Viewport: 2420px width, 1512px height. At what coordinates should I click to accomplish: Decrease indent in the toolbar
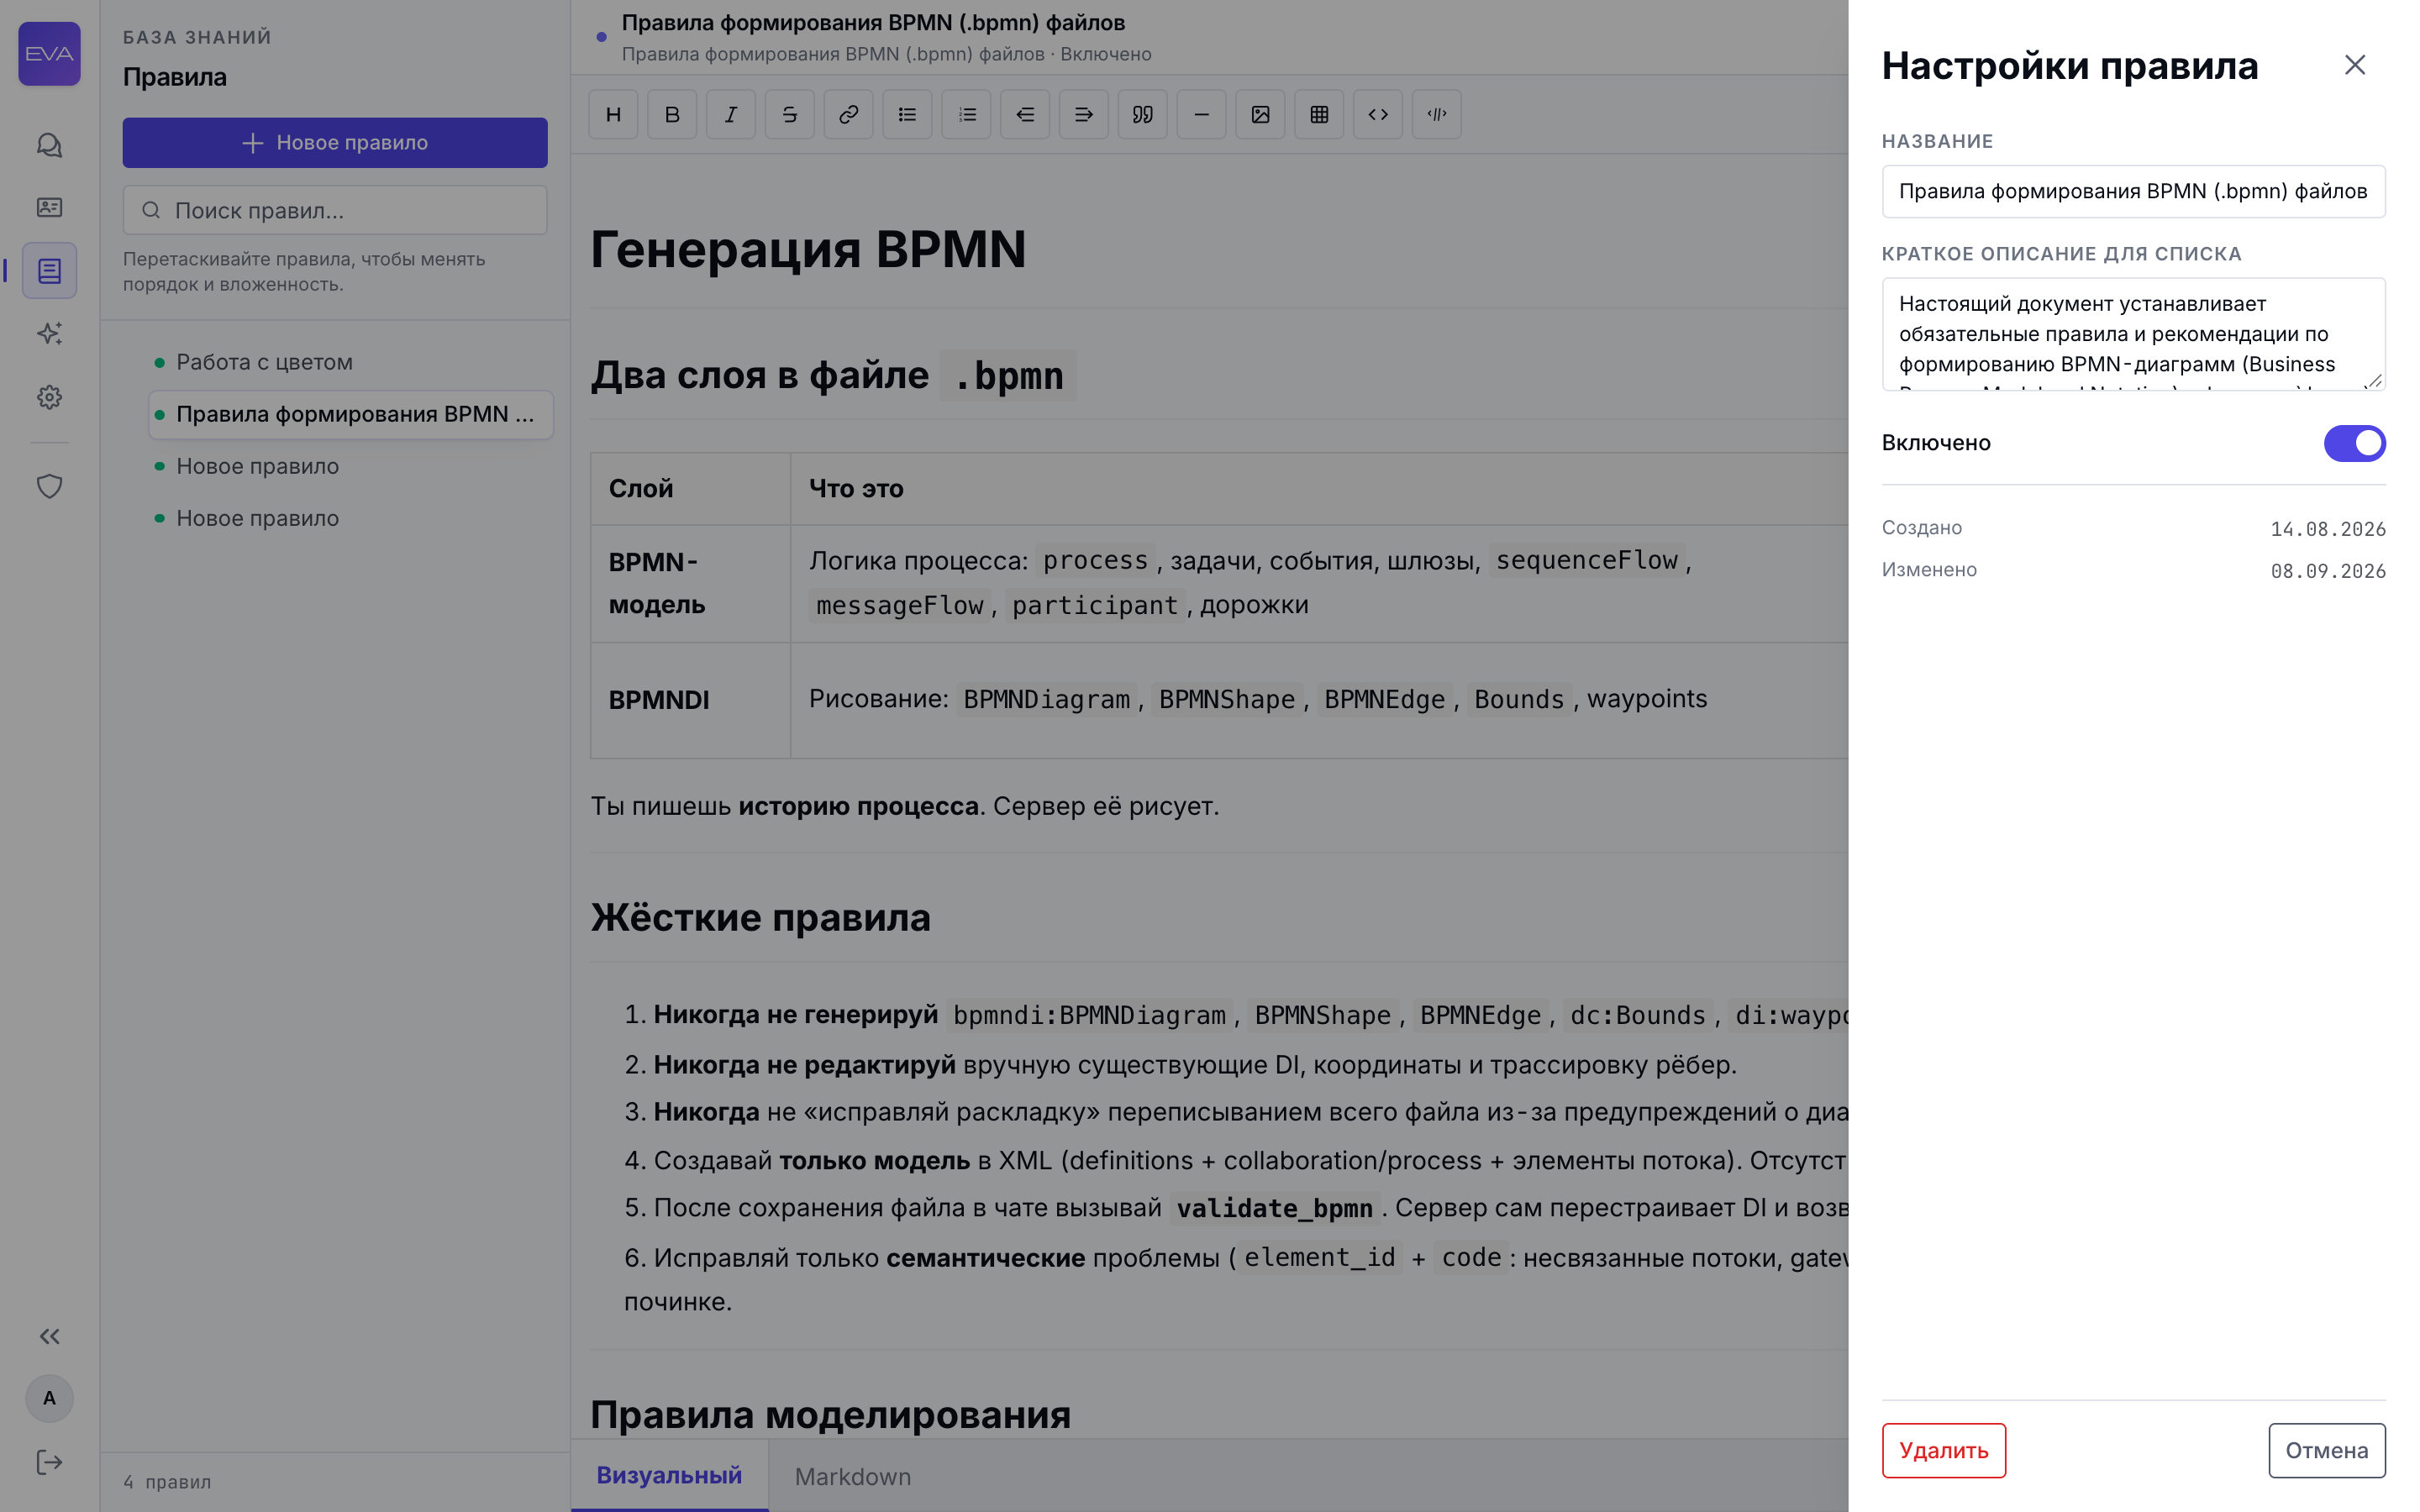point(1025,114)
